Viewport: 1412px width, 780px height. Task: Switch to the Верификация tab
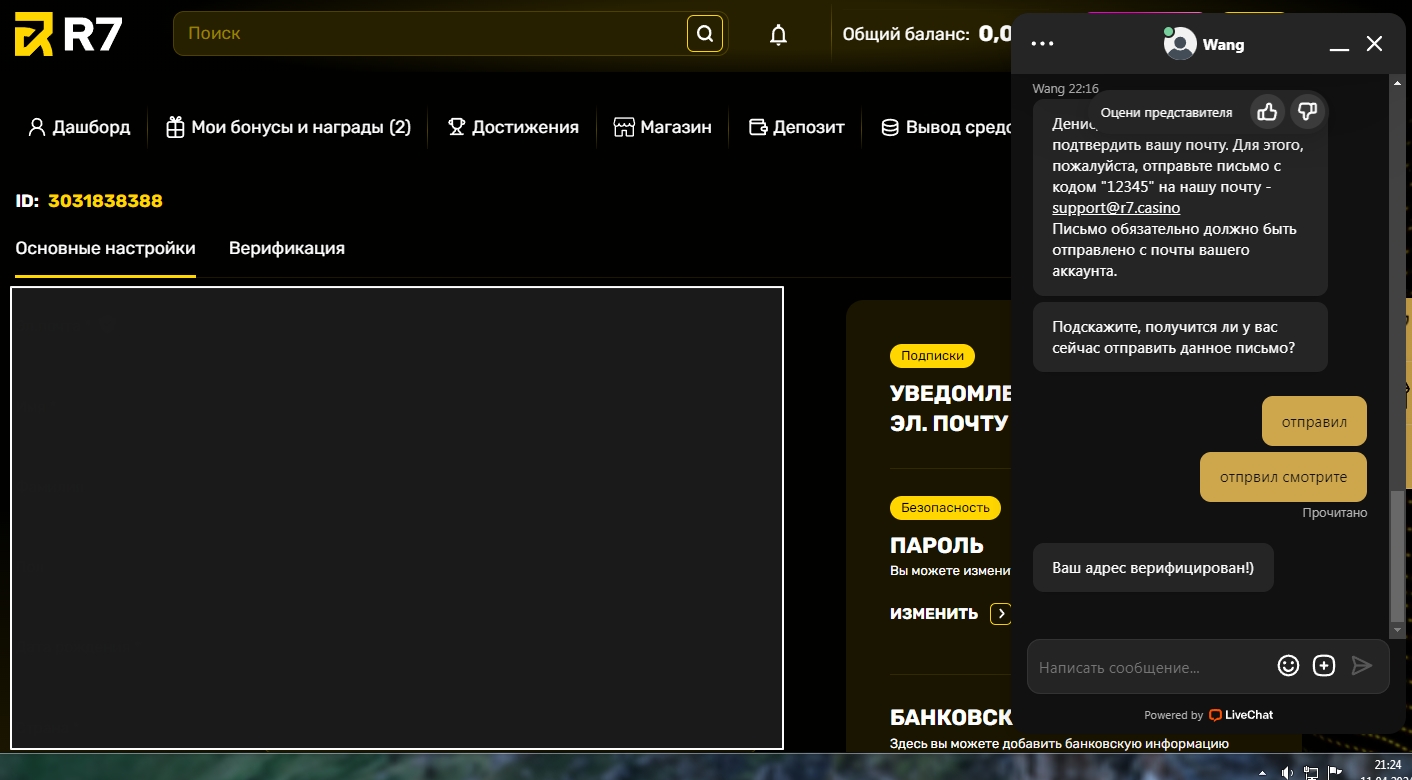coord(286,248)
